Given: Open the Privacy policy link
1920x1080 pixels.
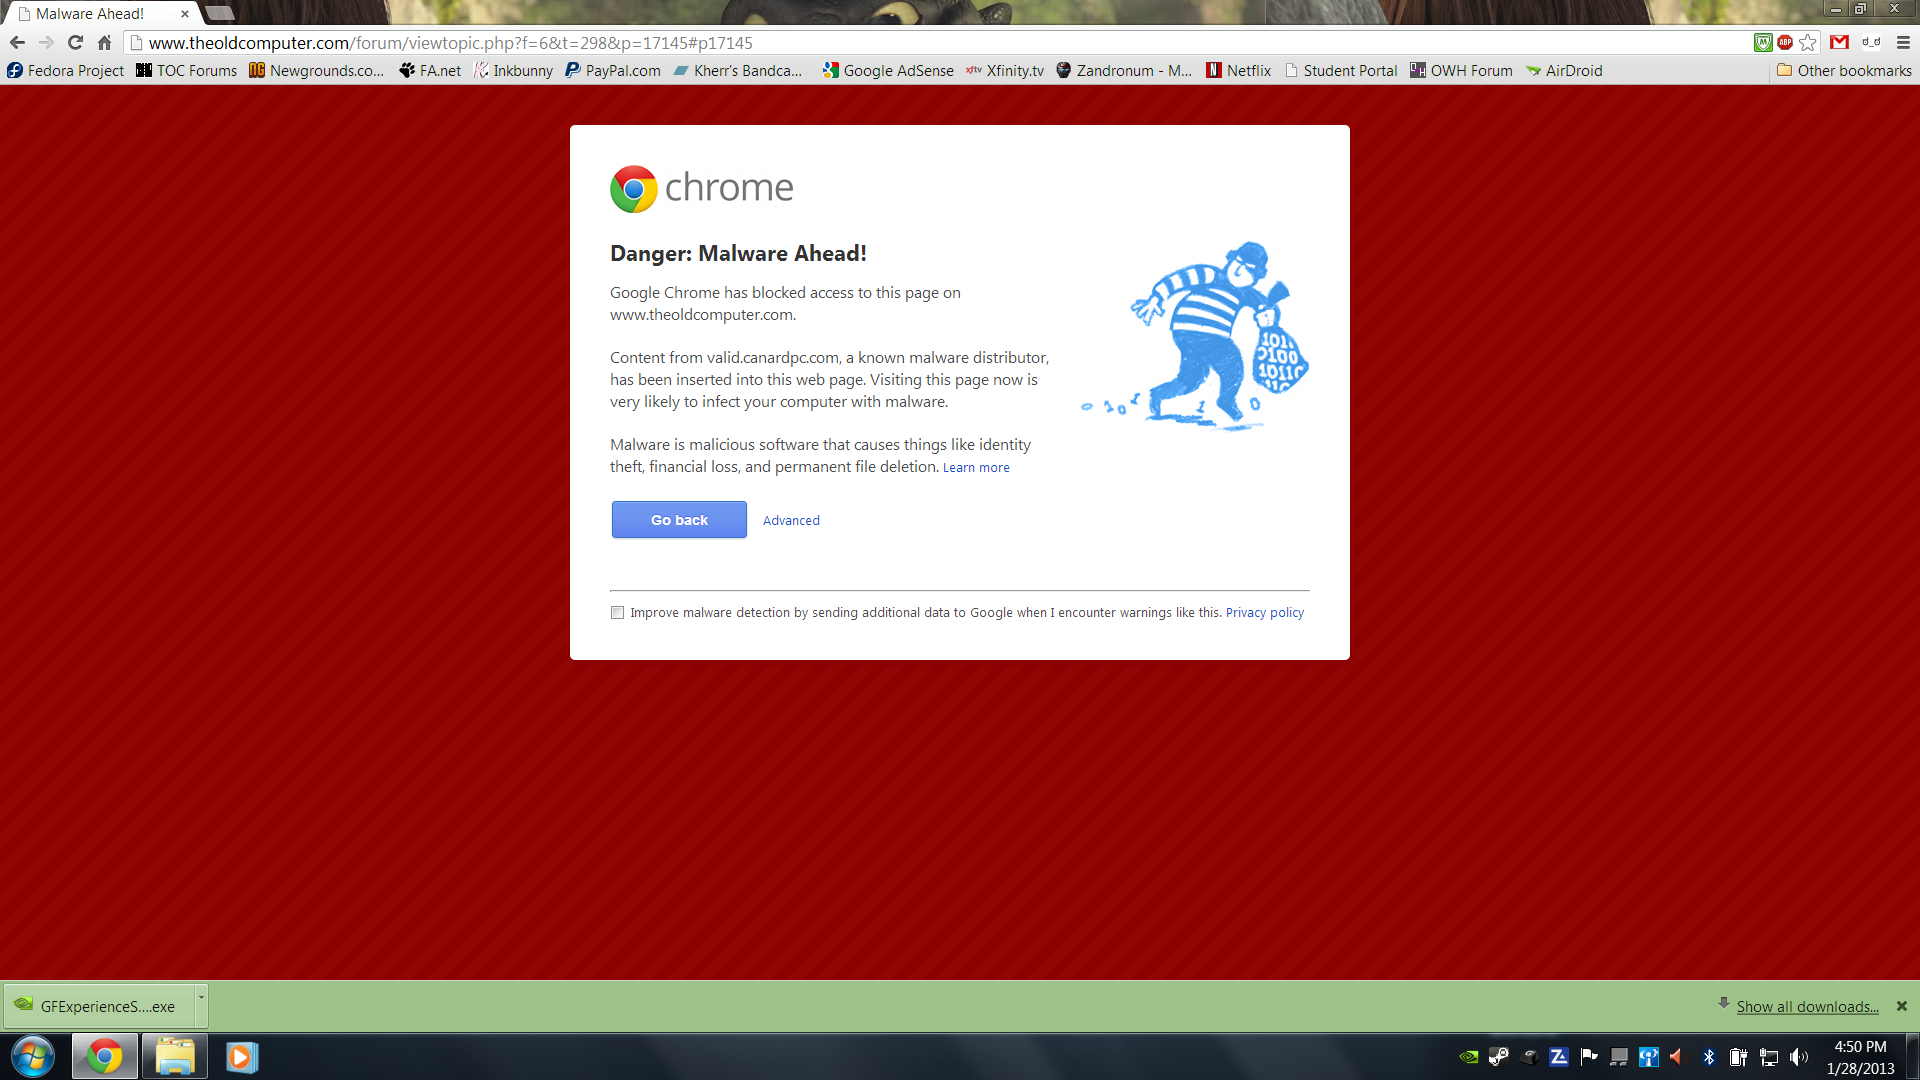Looking at the screenshot, I should pos(1264,613).
